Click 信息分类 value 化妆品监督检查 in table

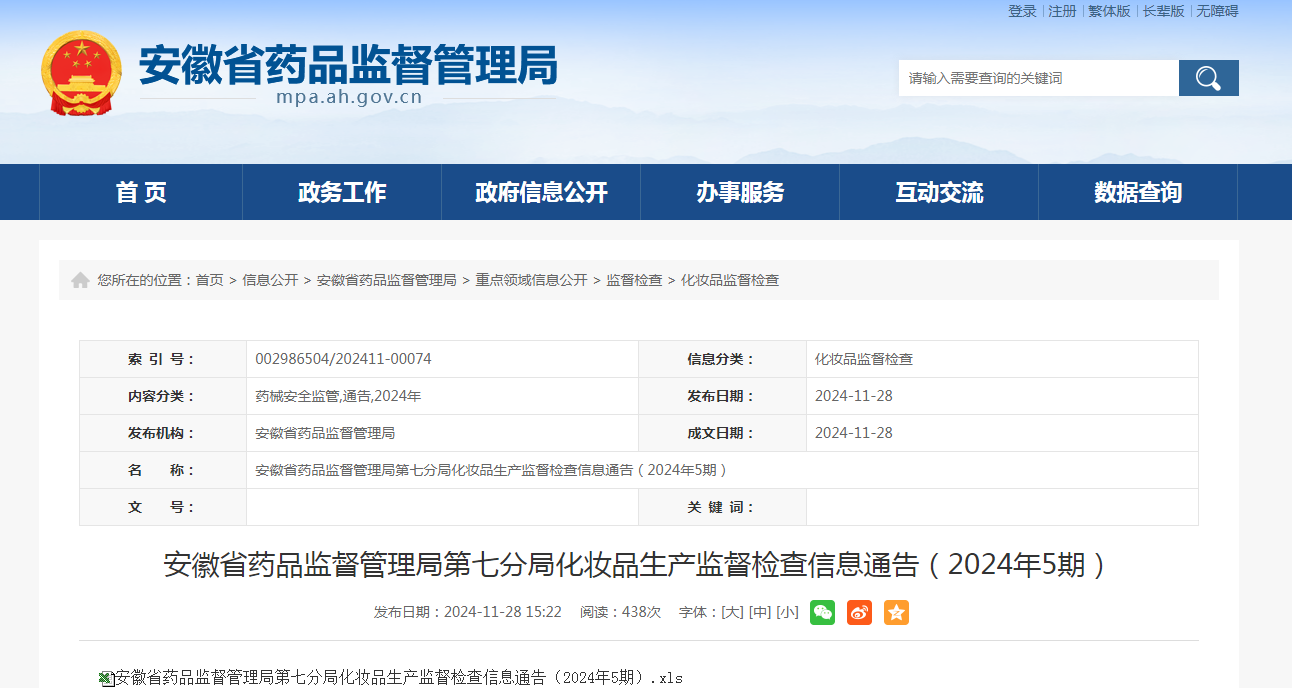coord(864,359)
